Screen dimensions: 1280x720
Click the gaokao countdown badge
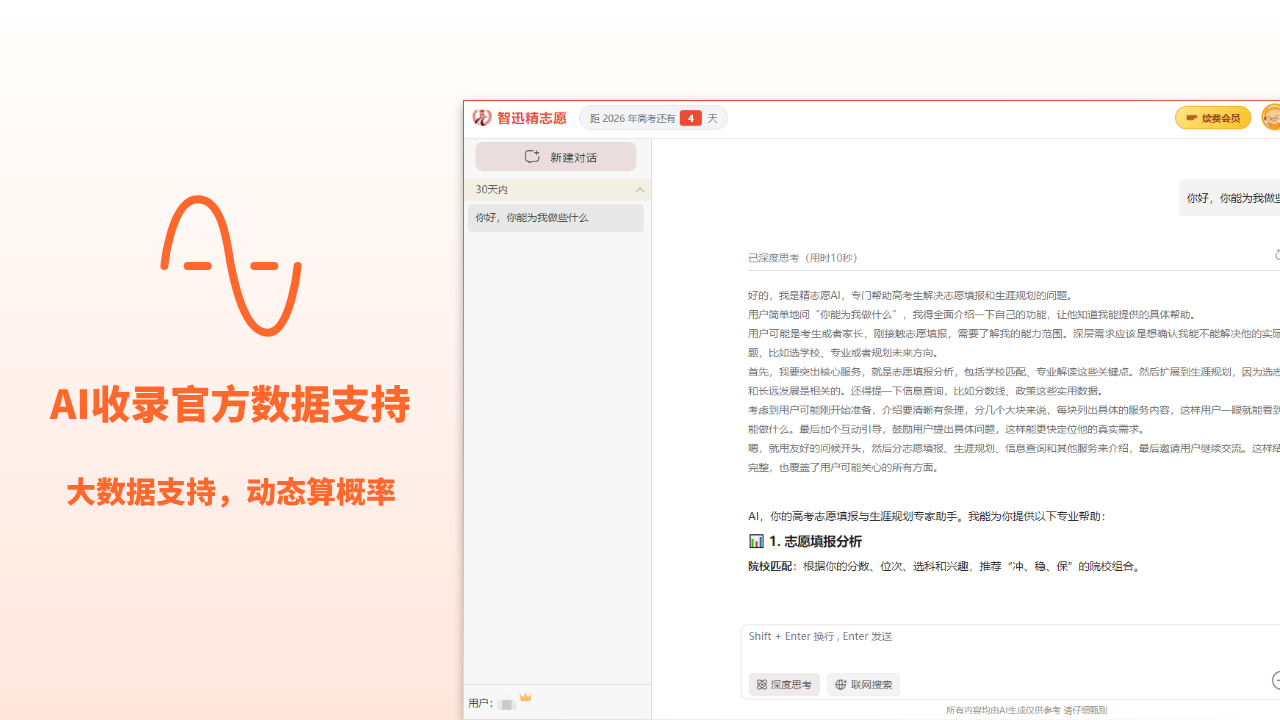653,118
